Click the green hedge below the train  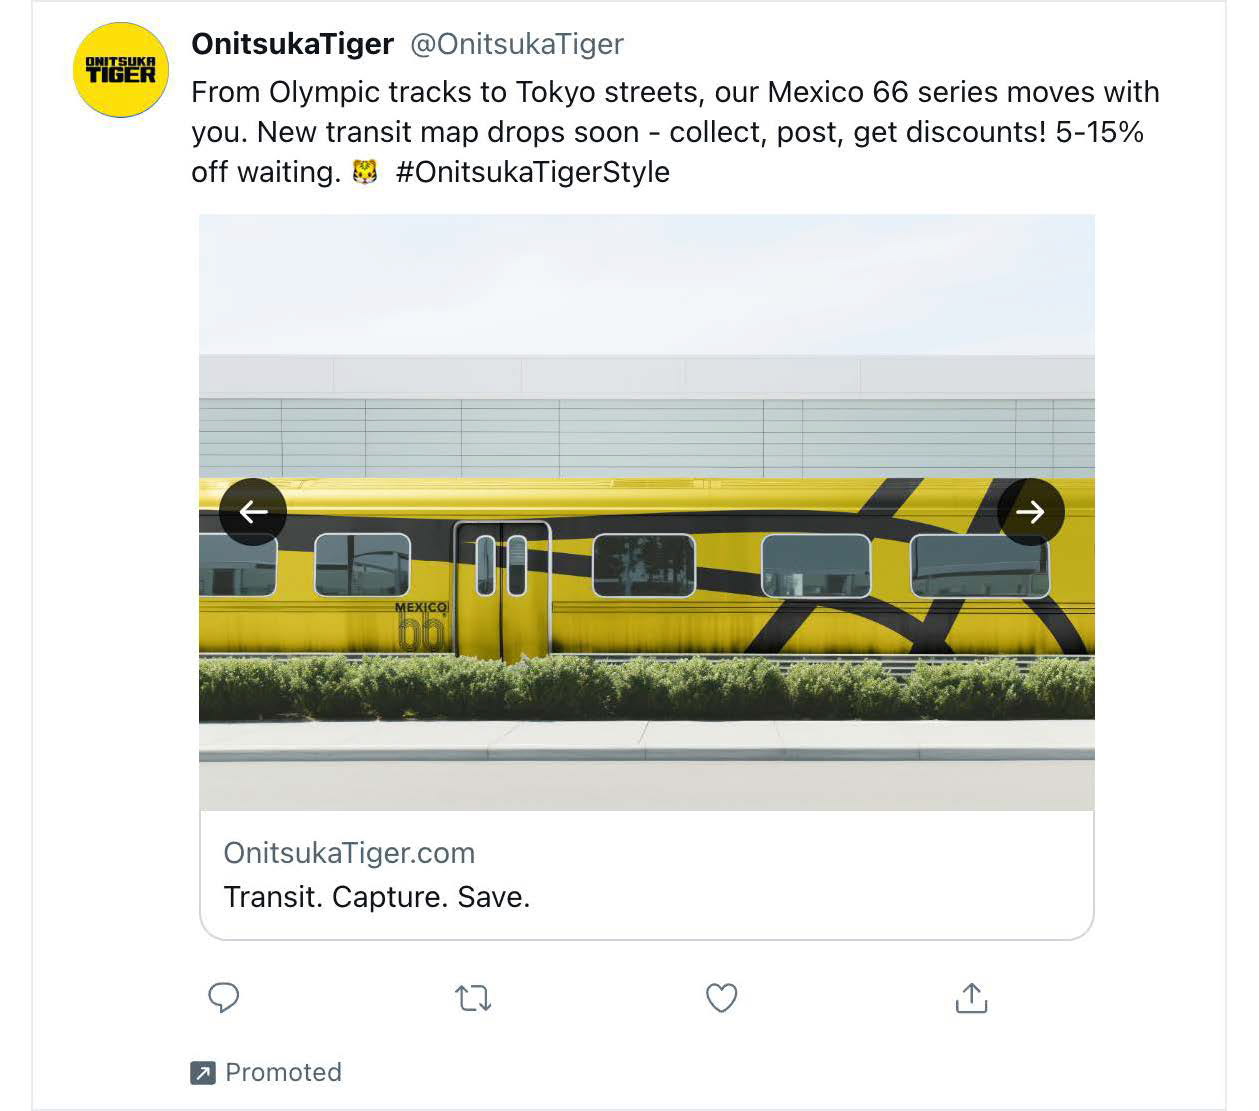(647, 687)
